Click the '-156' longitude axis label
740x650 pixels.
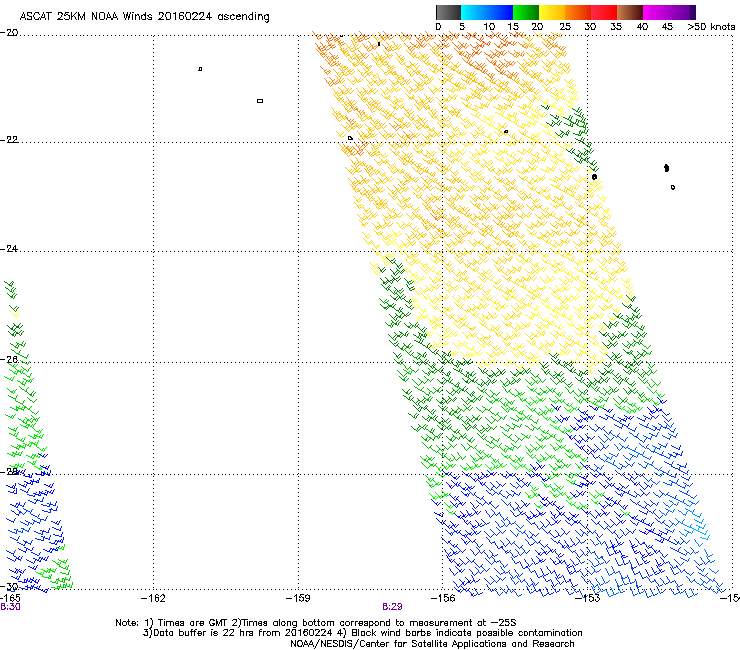(x=443, y=599)
